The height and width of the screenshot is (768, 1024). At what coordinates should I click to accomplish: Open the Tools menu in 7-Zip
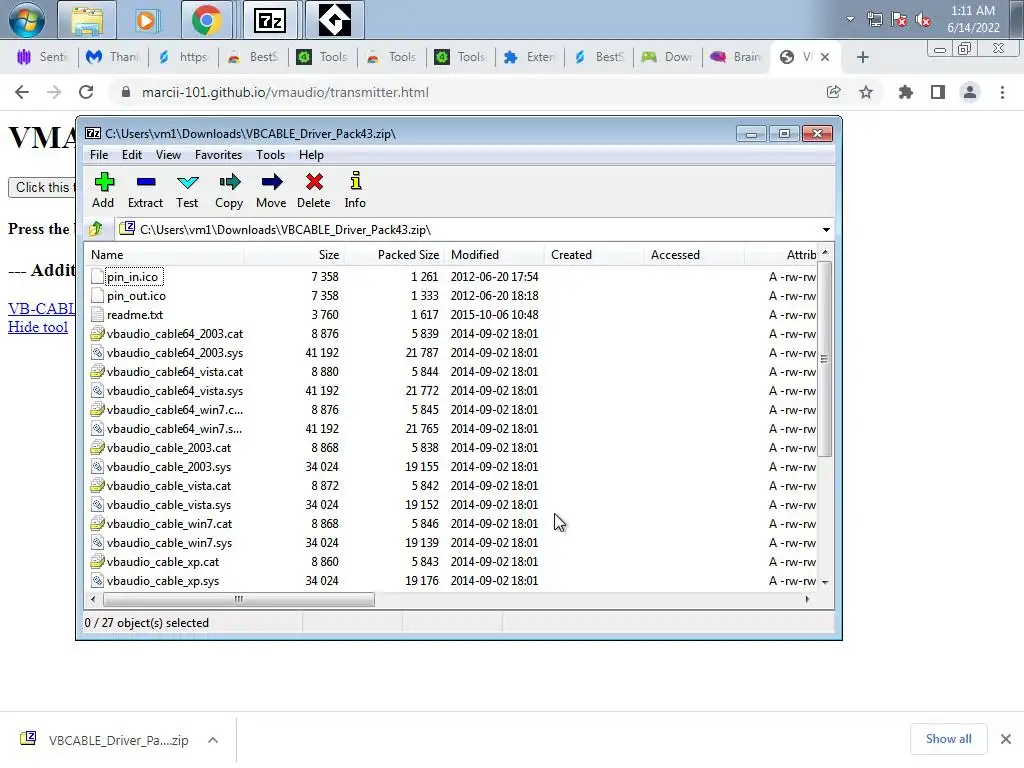tap(270, 155)
